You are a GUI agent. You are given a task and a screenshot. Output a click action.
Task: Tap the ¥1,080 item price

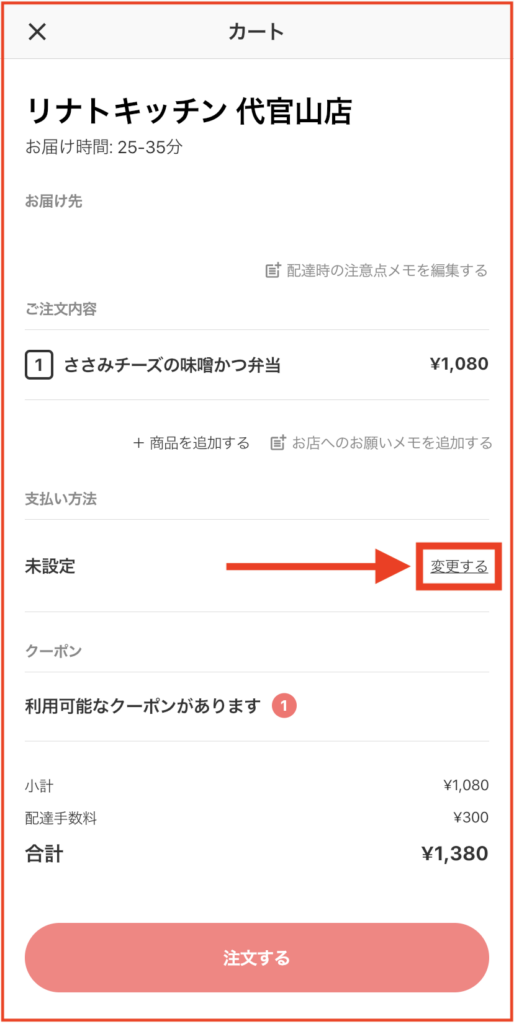(459, 364)
